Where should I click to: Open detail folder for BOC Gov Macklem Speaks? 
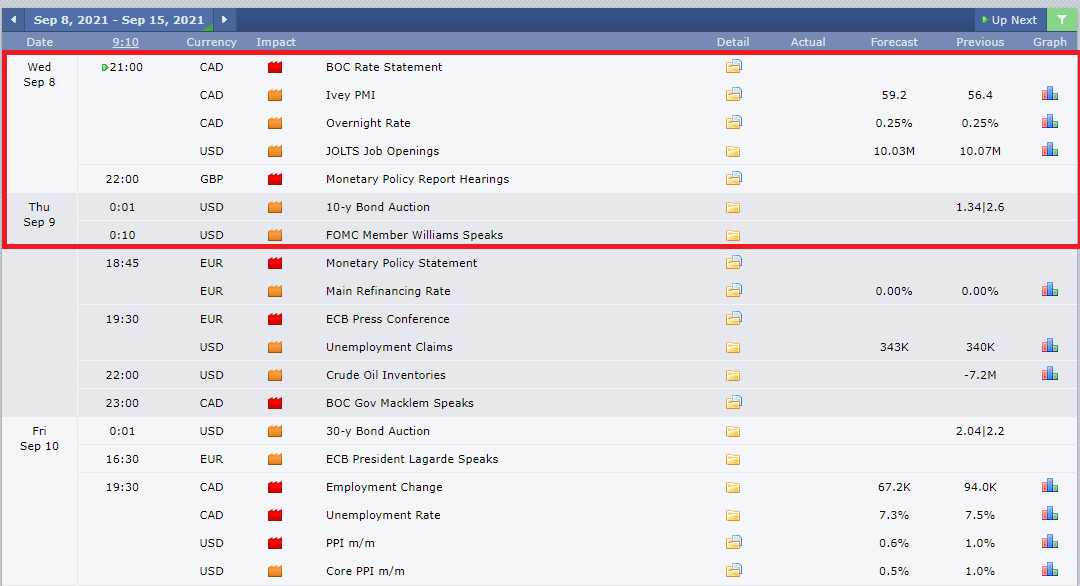coord(734,403)
